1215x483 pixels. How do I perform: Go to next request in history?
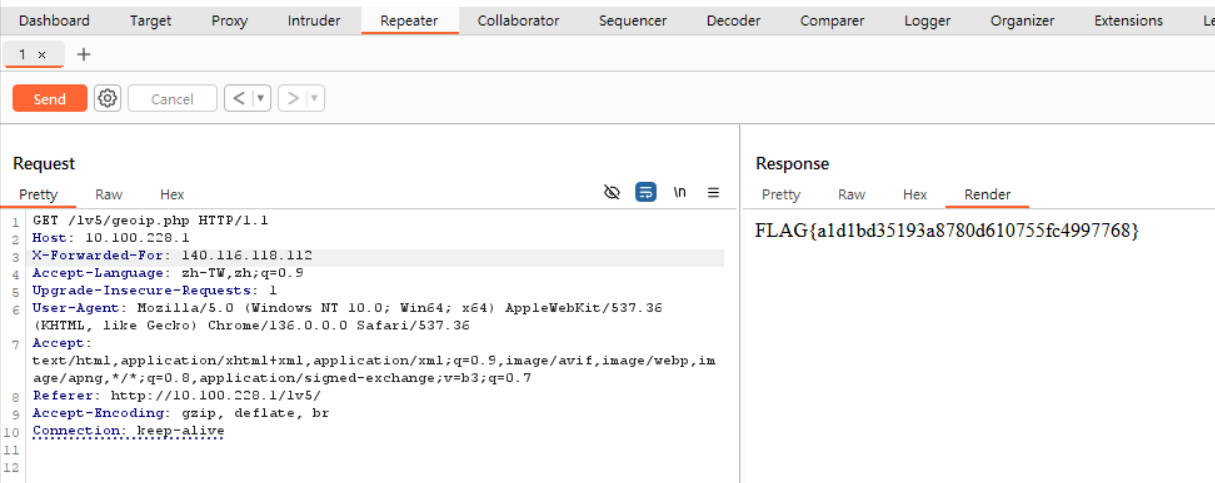(293, 98)
